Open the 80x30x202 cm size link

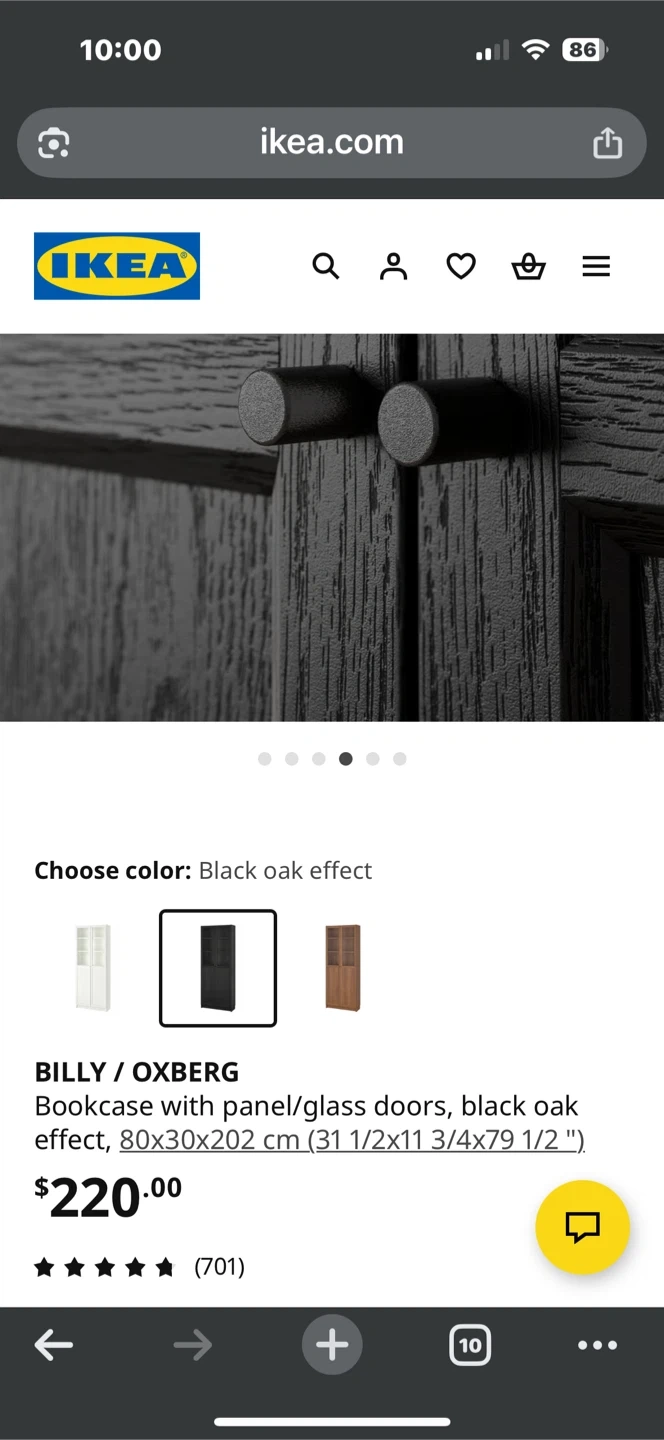352,1139
